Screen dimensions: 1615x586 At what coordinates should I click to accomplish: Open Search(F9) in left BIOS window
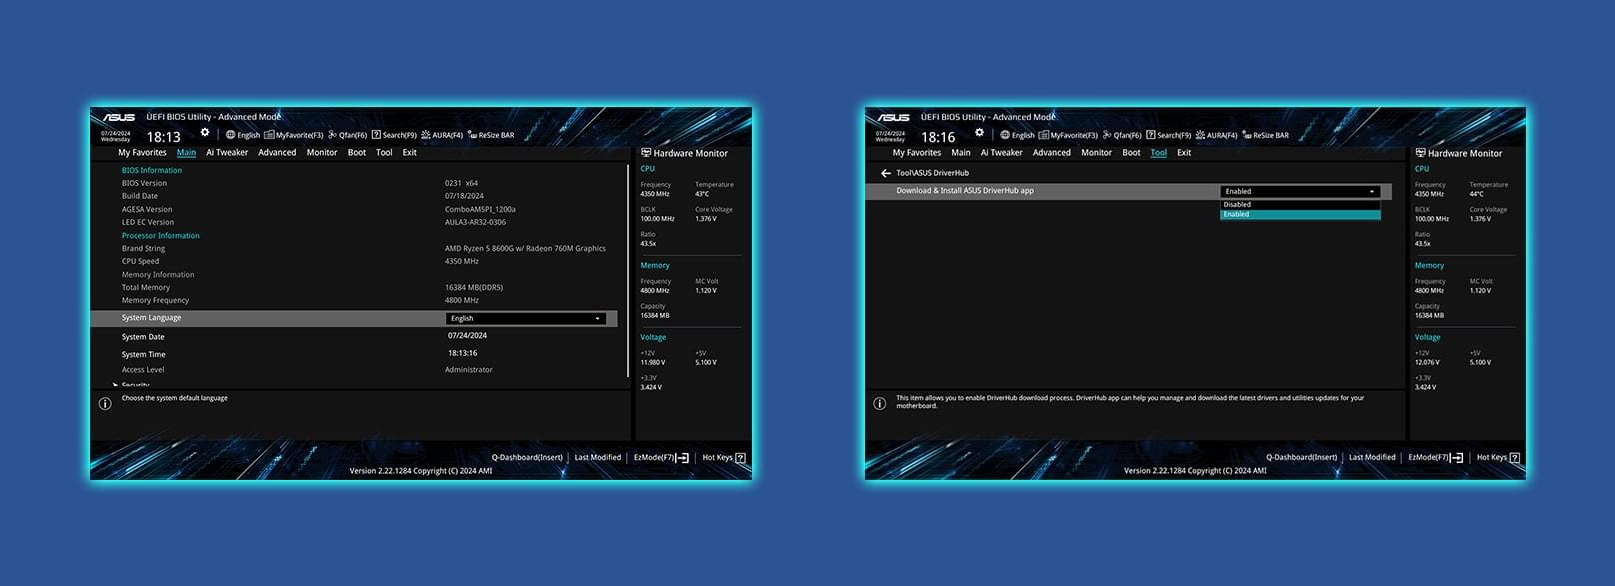pos(394,135)
